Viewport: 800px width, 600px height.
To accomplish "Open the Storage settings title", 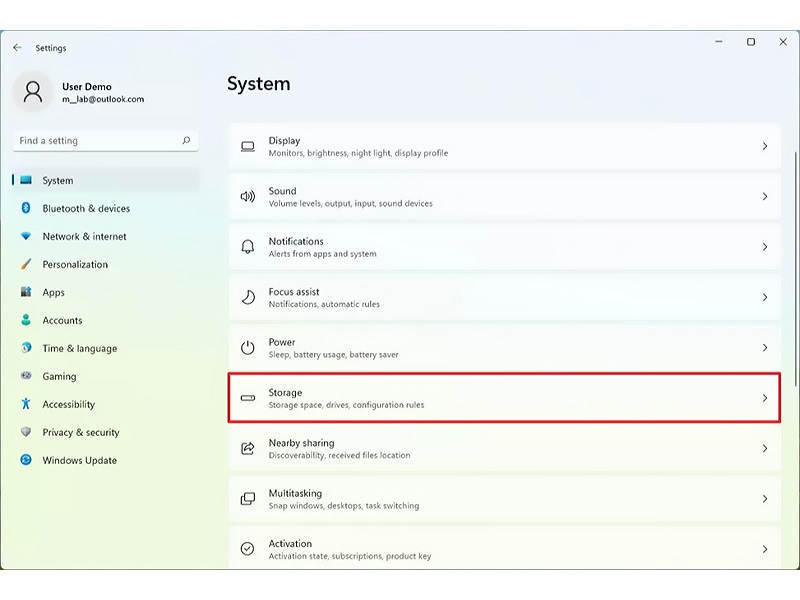I will pyautogui.click(x=285, y=392).
